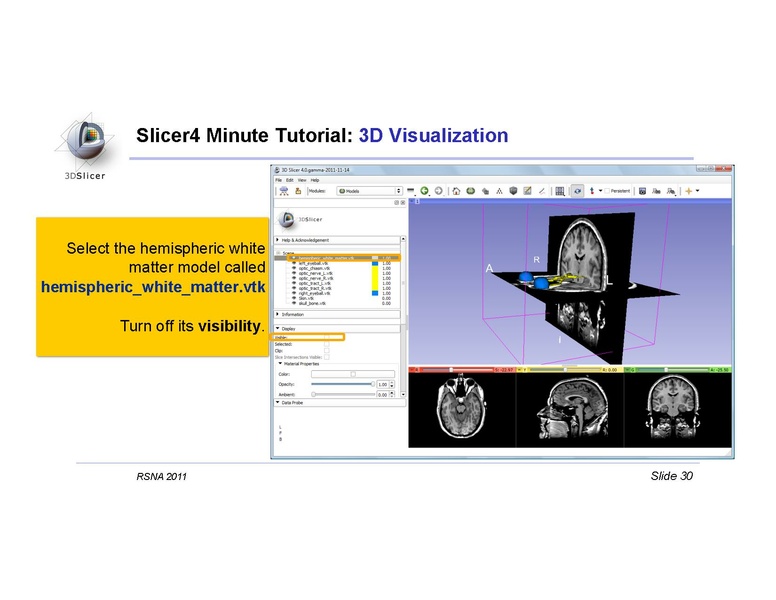
Task: Open the crosshair options dropdown arrow
Action: click(698, 191)
